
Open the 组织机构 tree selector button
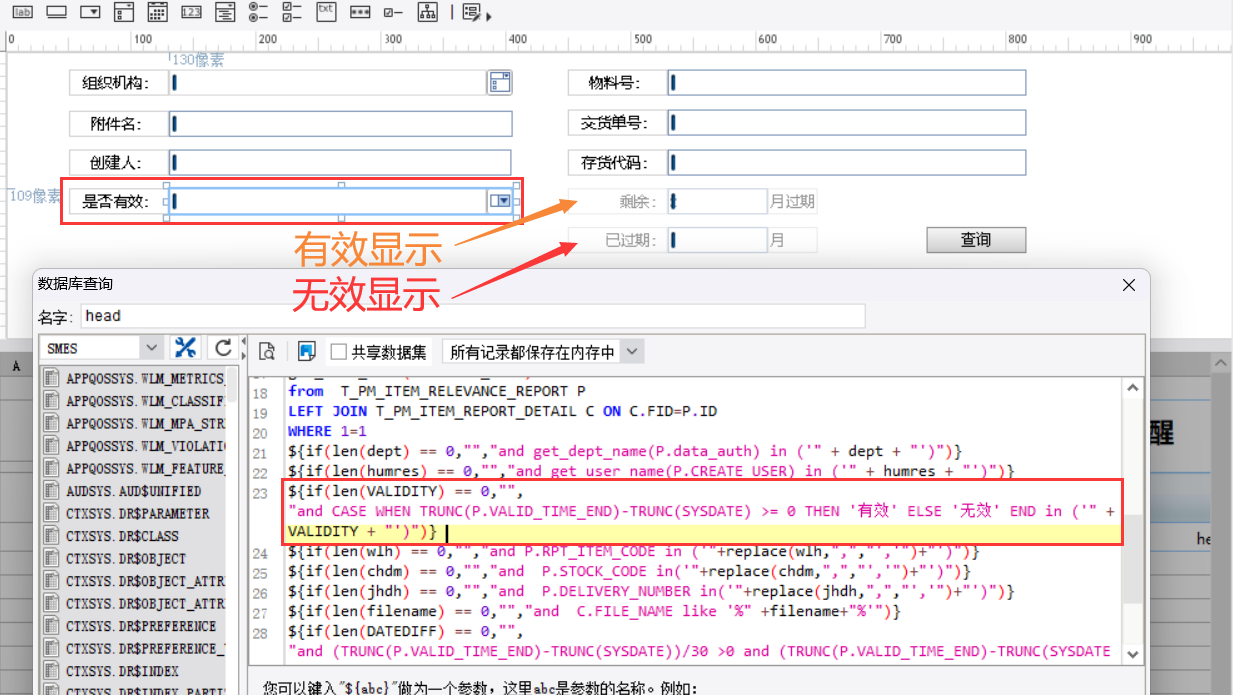(500, 83)
